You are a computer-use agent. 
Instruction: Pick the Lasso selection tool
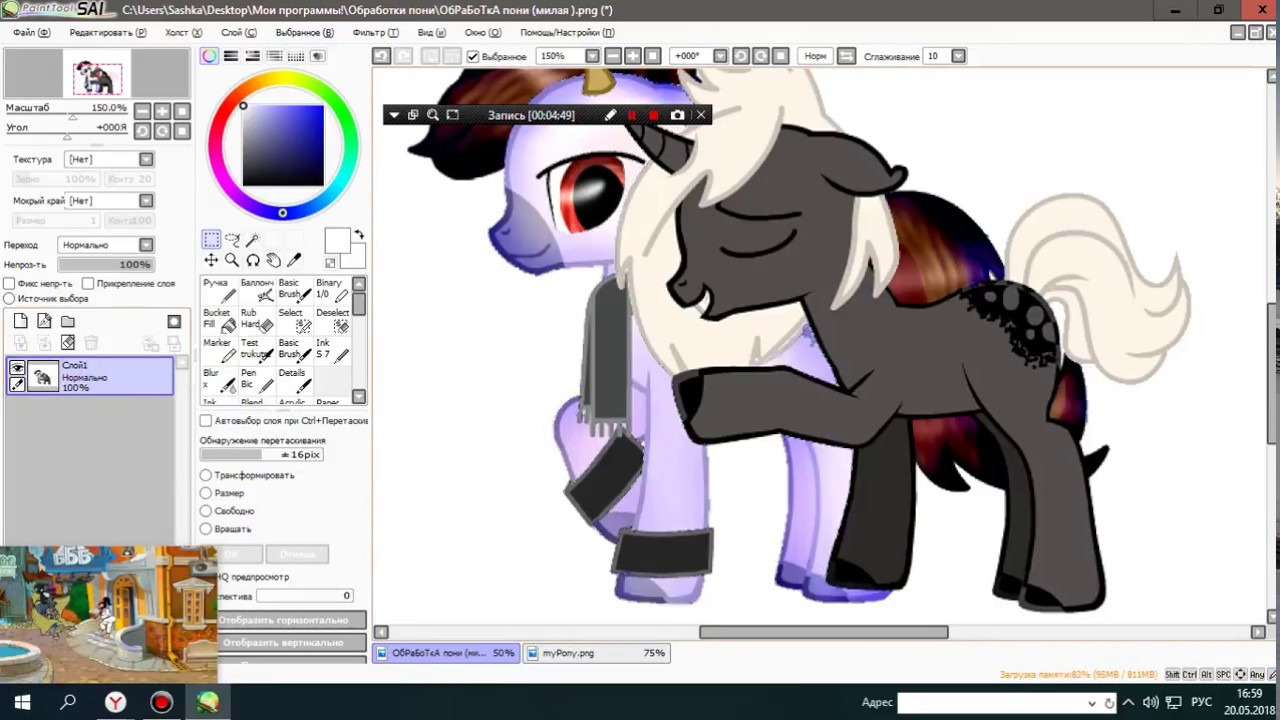point(232,239)
